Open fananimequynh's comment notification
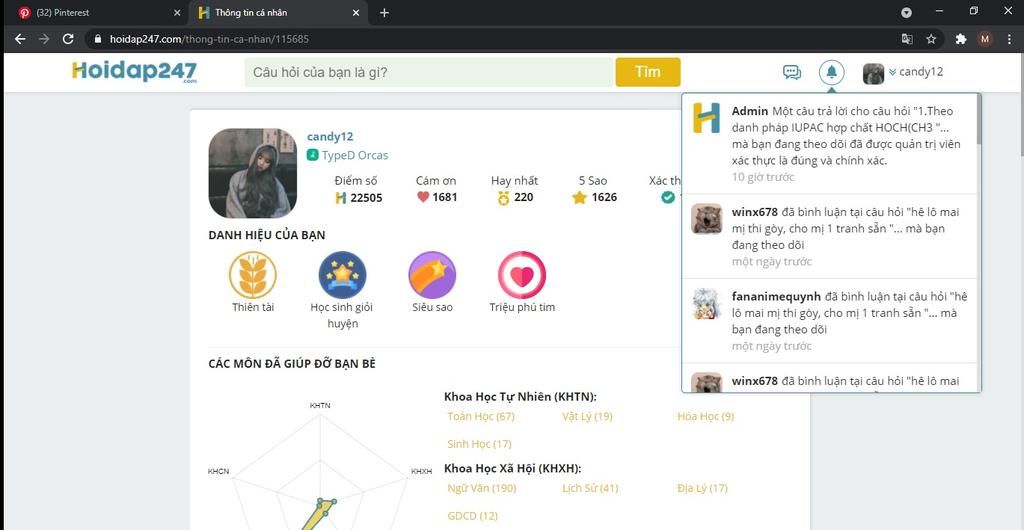The height and width of the screenshot is (530, 1024). tap(829, 320)
